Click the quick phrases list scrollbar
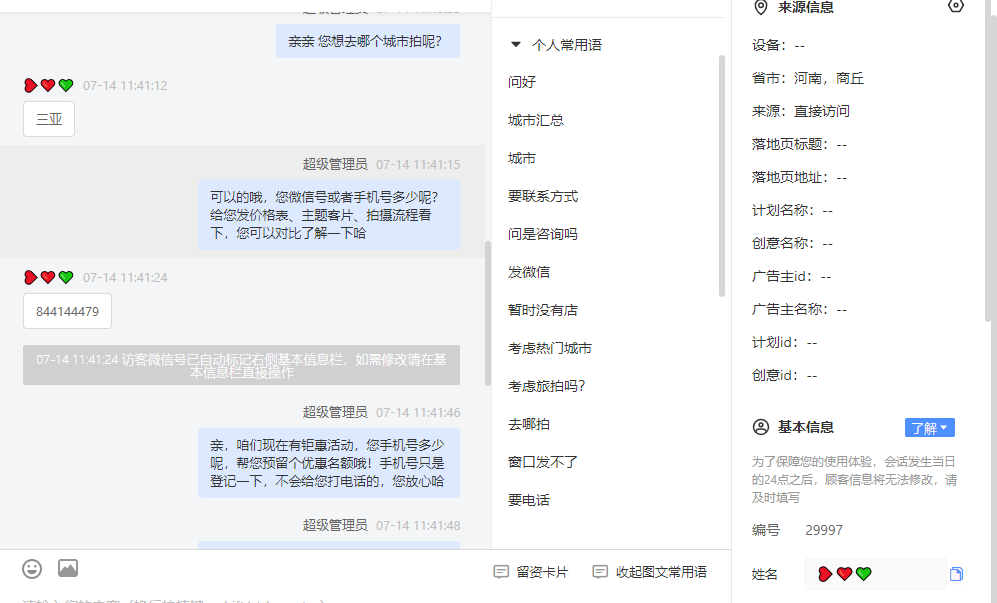Image resolution: width=997 pixels, height=603 pixels. point(722,176)
